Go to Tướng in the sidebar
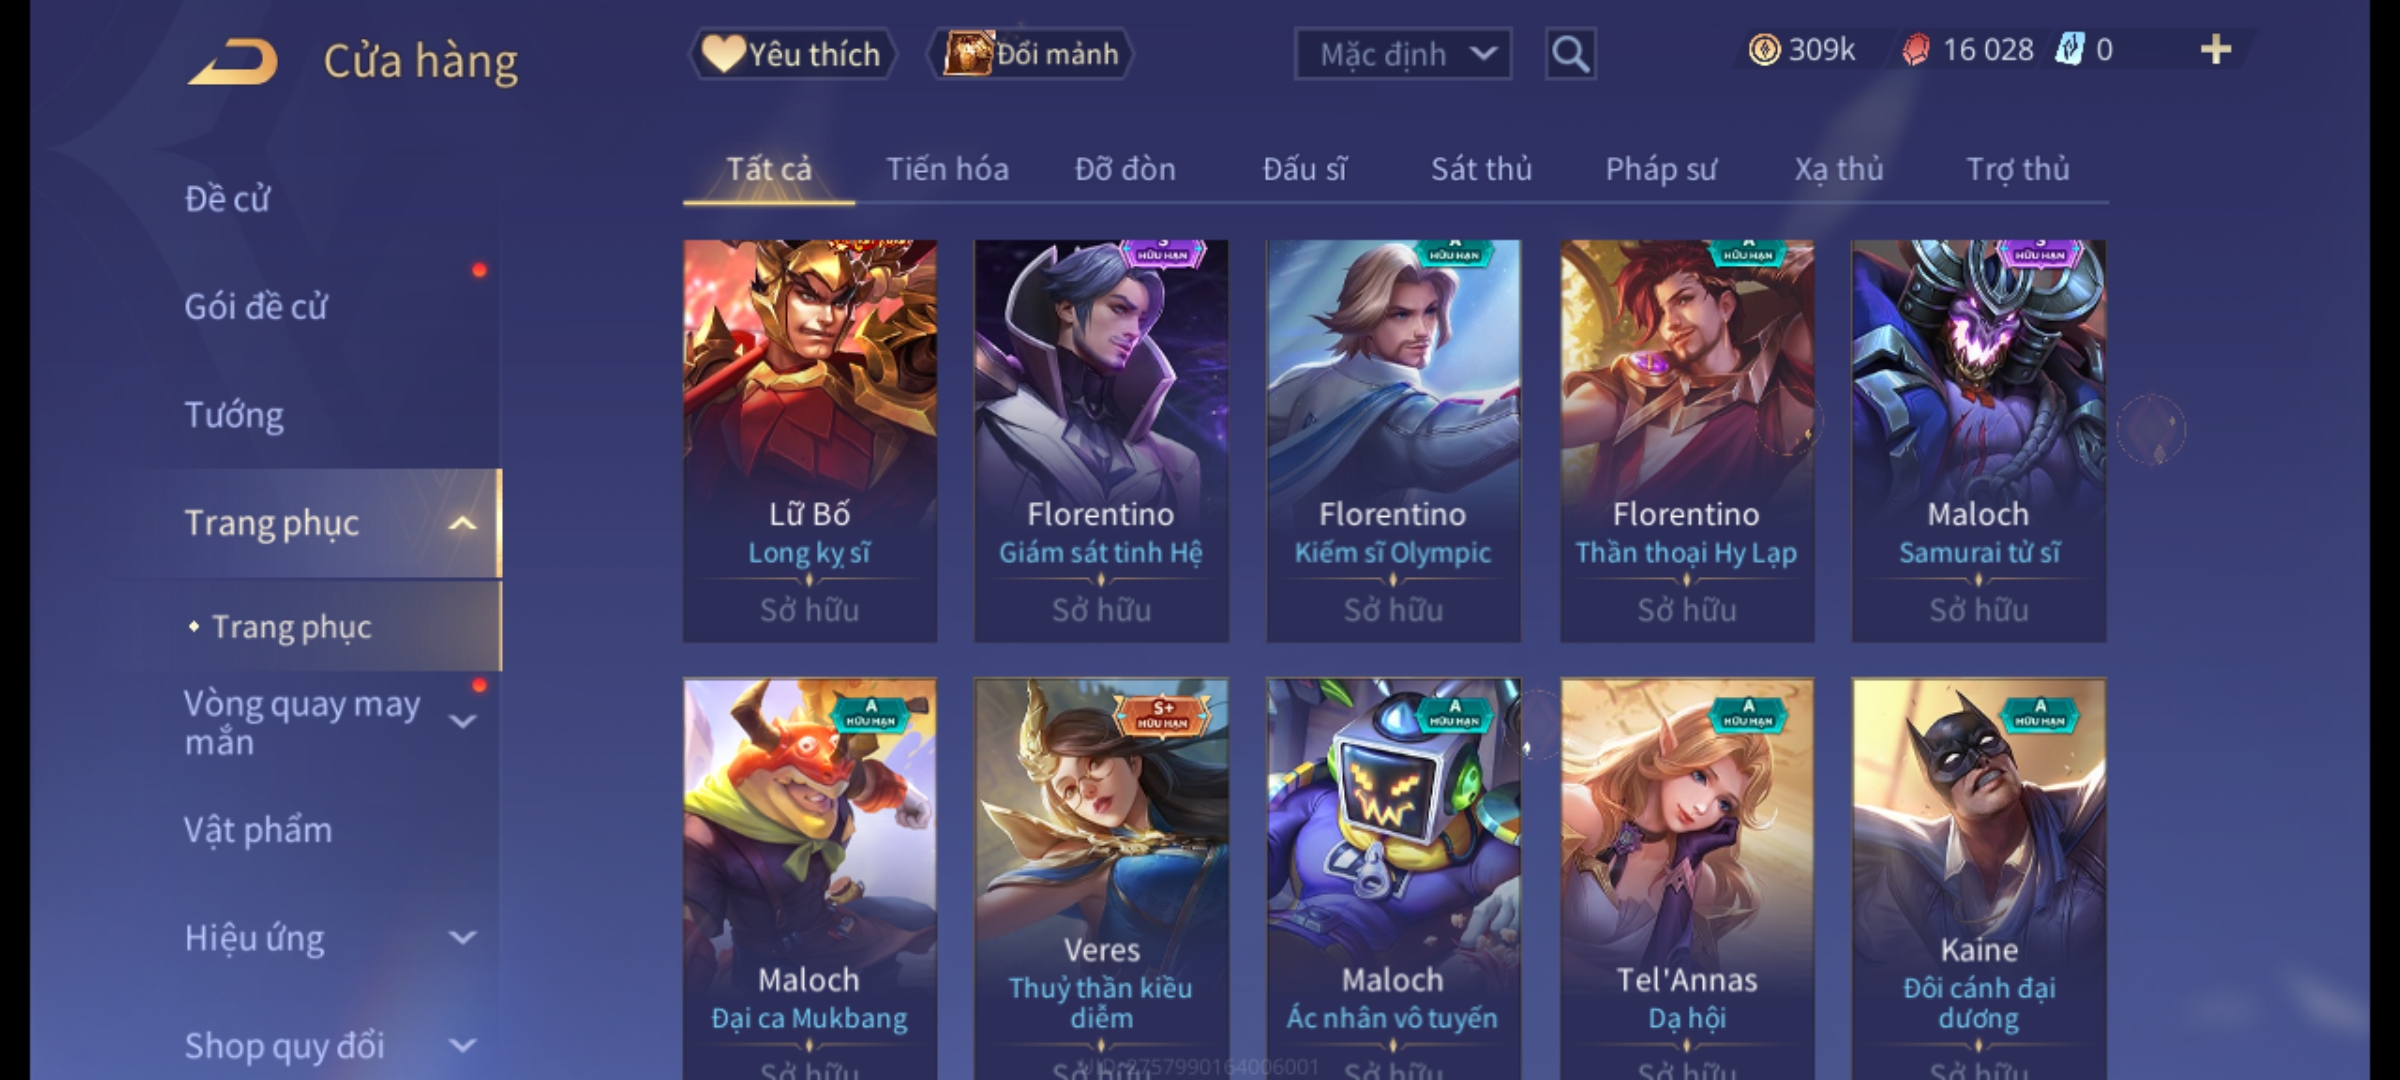2400x1080 pixels. coord(234,415)
